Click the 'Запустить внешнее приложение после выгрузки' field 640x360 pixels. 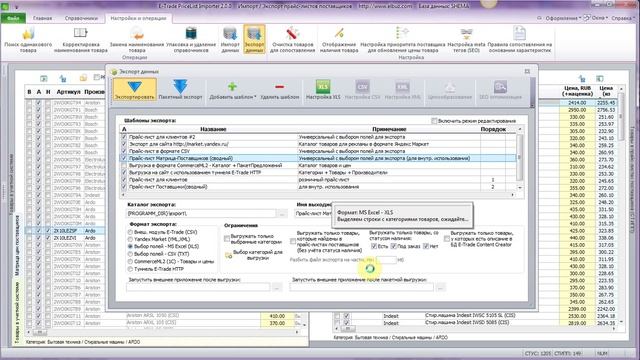point(198,288)
